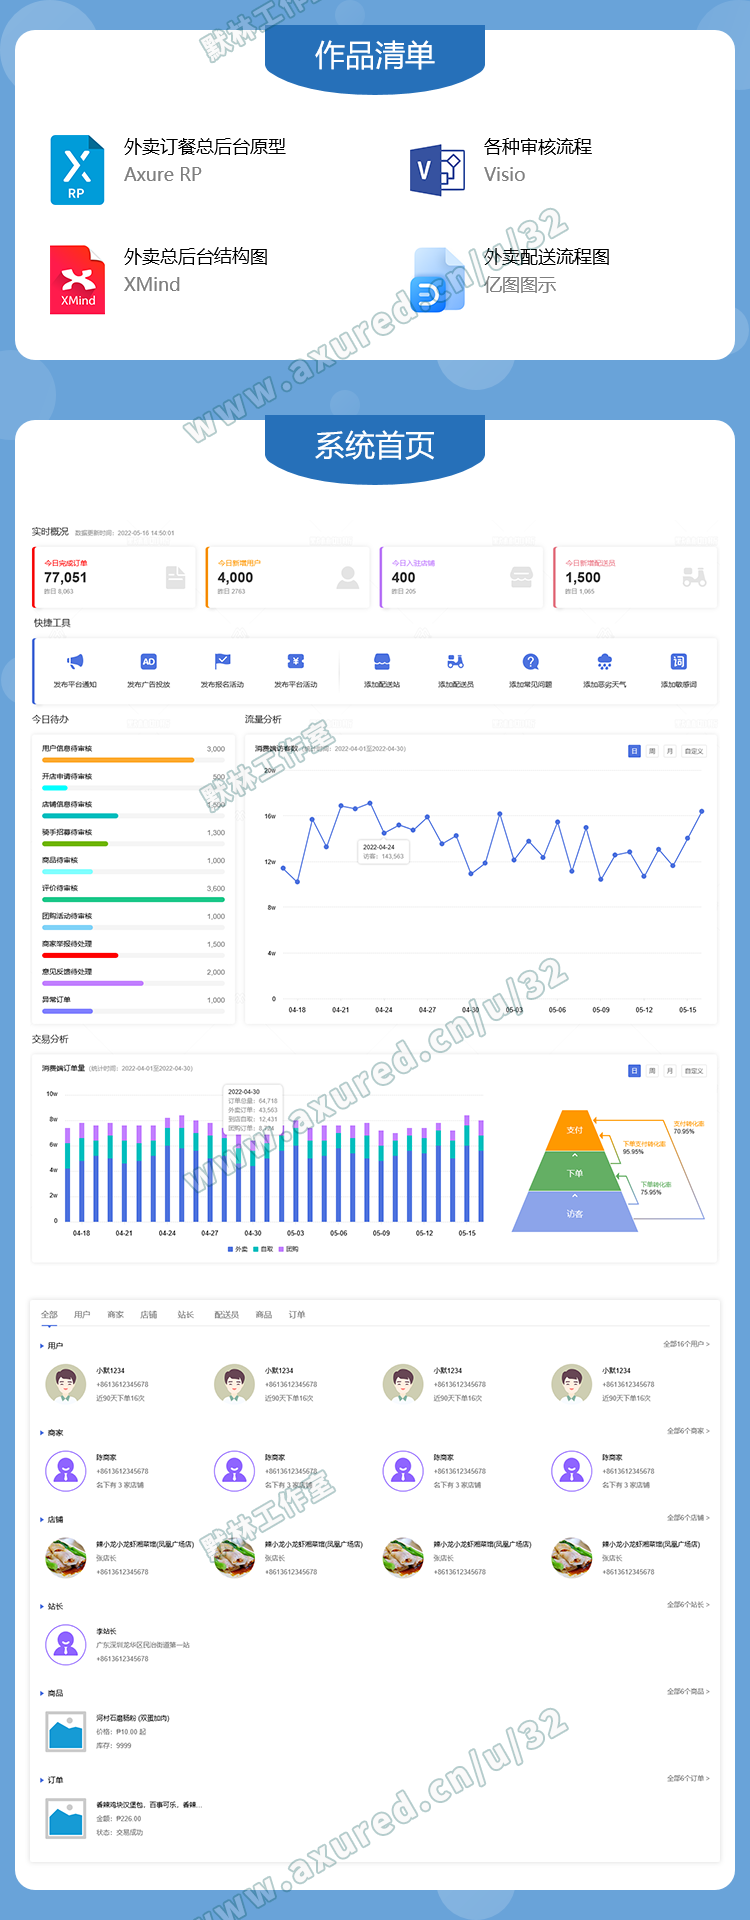
Task: Select 周 range in 交易分析 chart
Action: [652, 1071]
